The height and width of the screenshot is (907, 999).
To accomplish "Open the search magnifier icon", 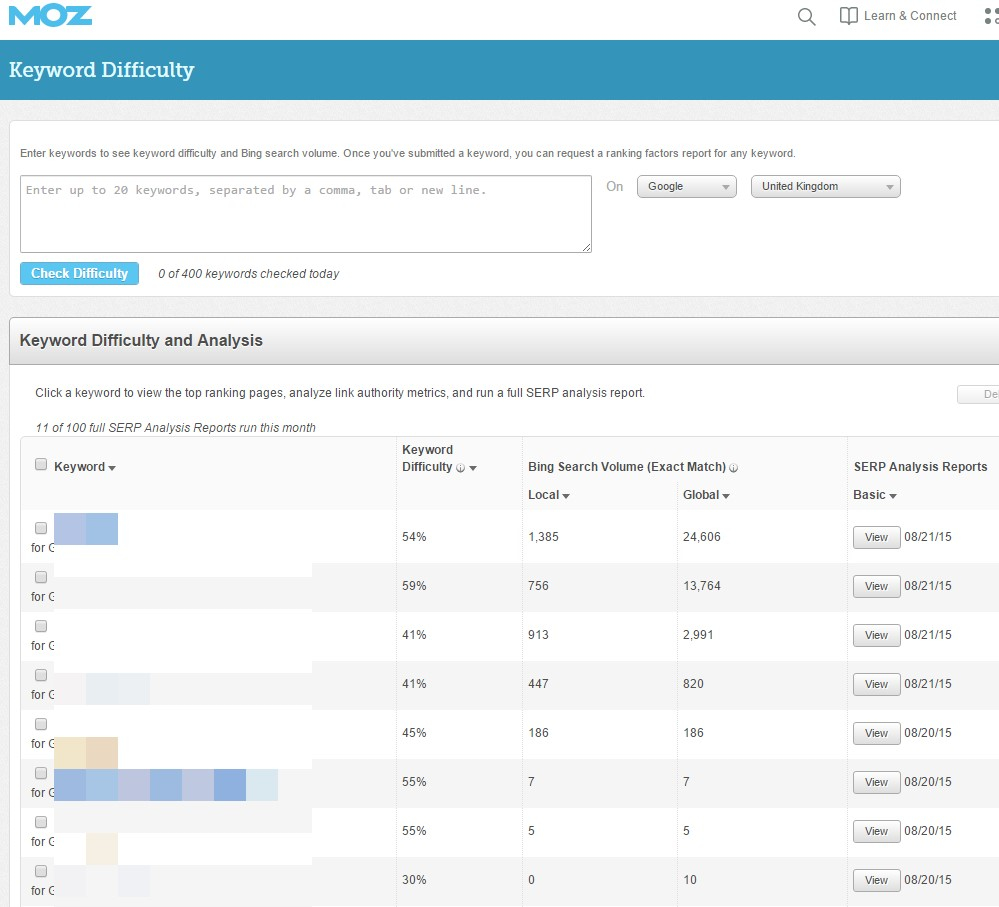I will (x=806, y=17).
